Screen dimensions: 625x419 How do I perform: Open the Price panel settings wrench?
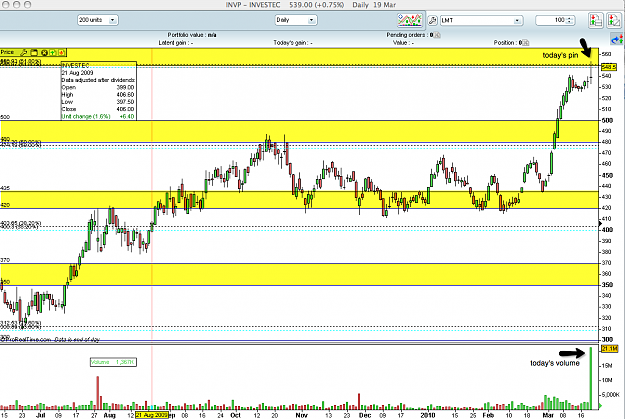point(24,52)
